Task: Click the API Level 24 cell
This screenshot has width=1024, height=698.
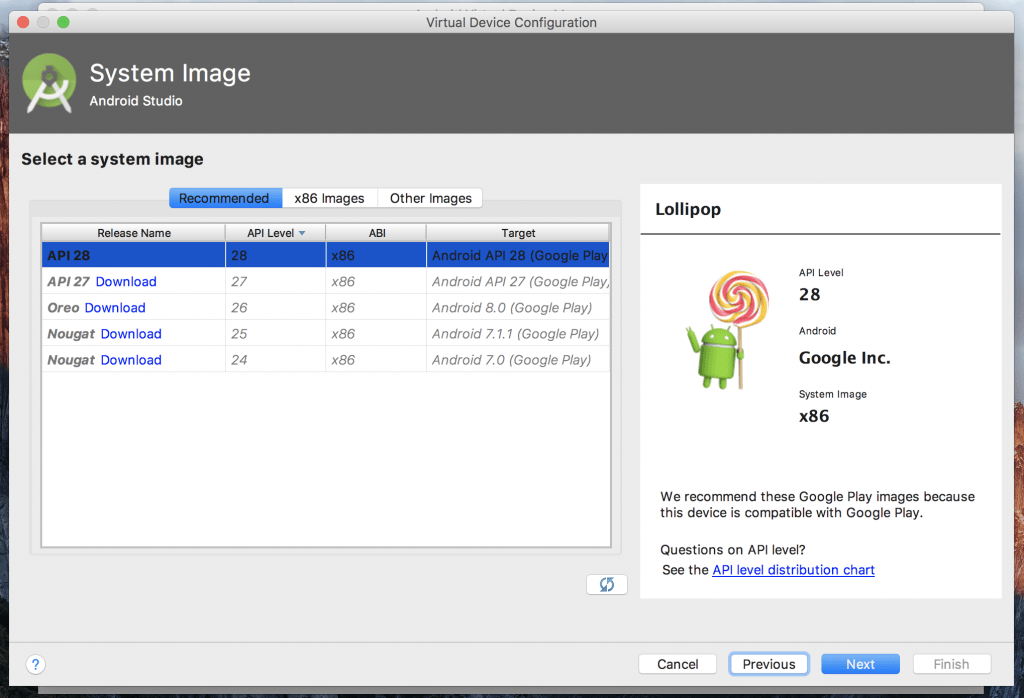Action: (x=276, y=360)
